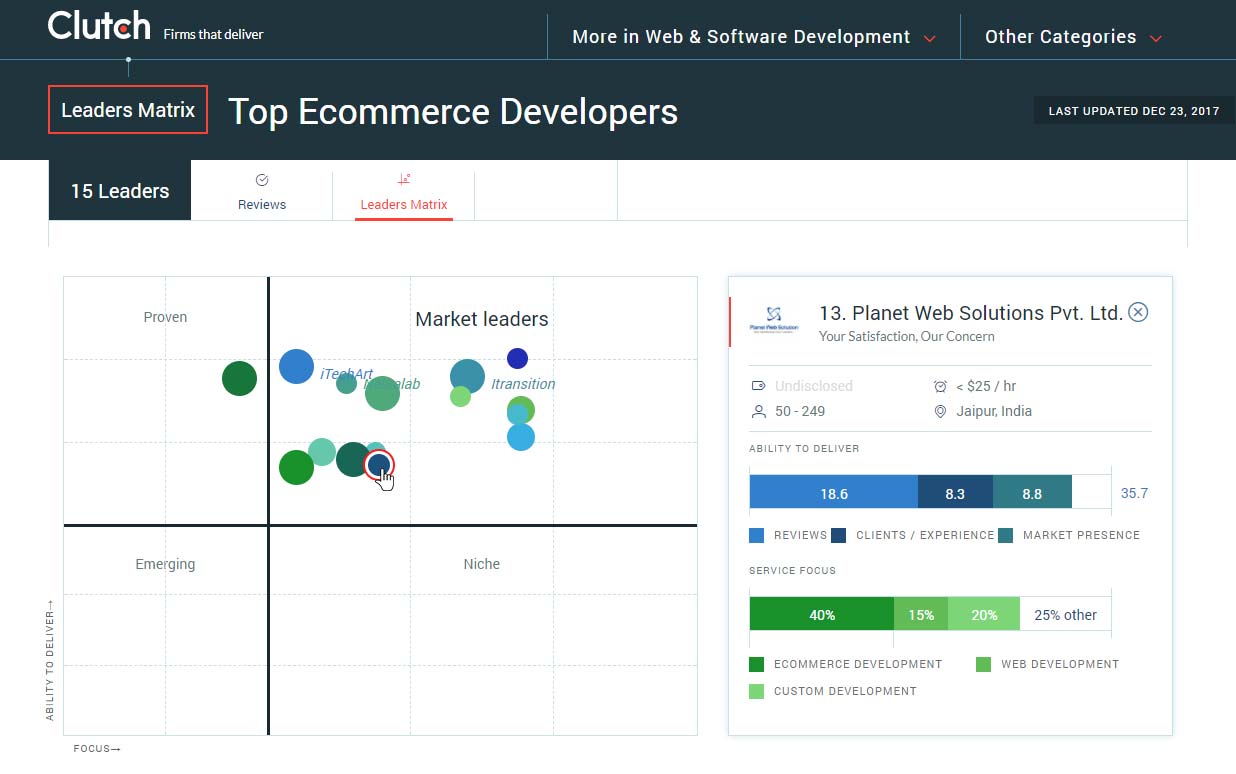This screenshot has height=774, width=1236.
Task: Click the "50 - 249" employees text
Action: click(x=800, y=411)
